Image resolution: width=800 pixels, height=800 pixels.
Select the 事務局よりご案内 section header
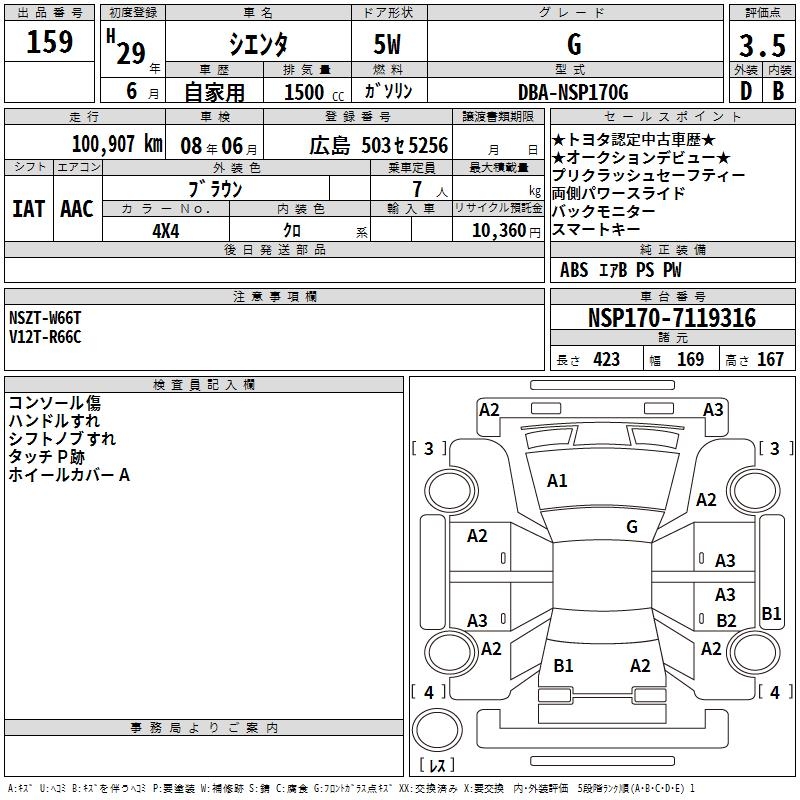204,728
